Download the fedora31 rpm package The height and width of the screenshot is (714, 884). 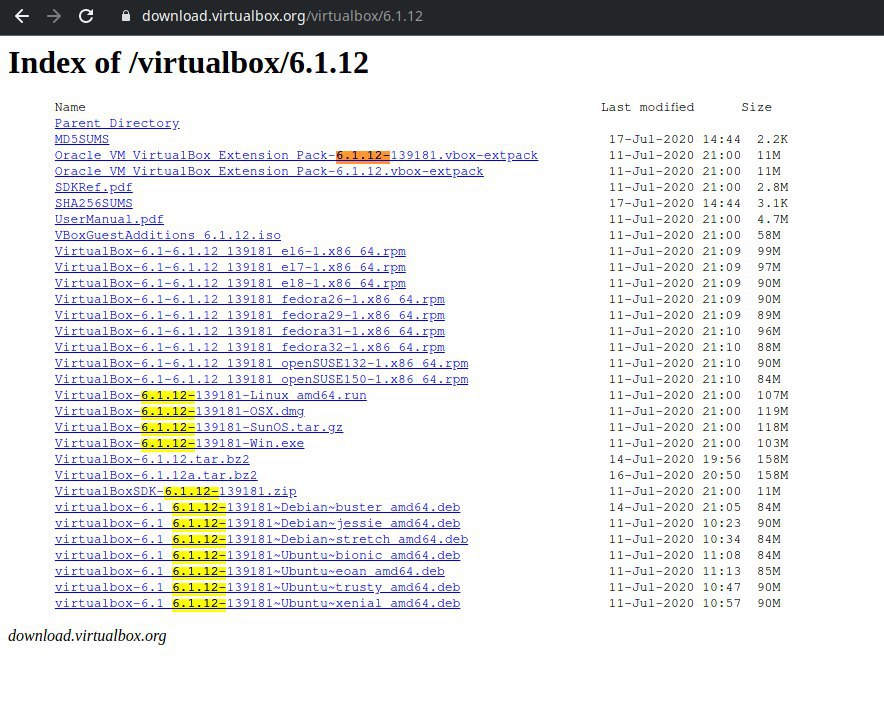pyautogui.click(x=249, y=331)
